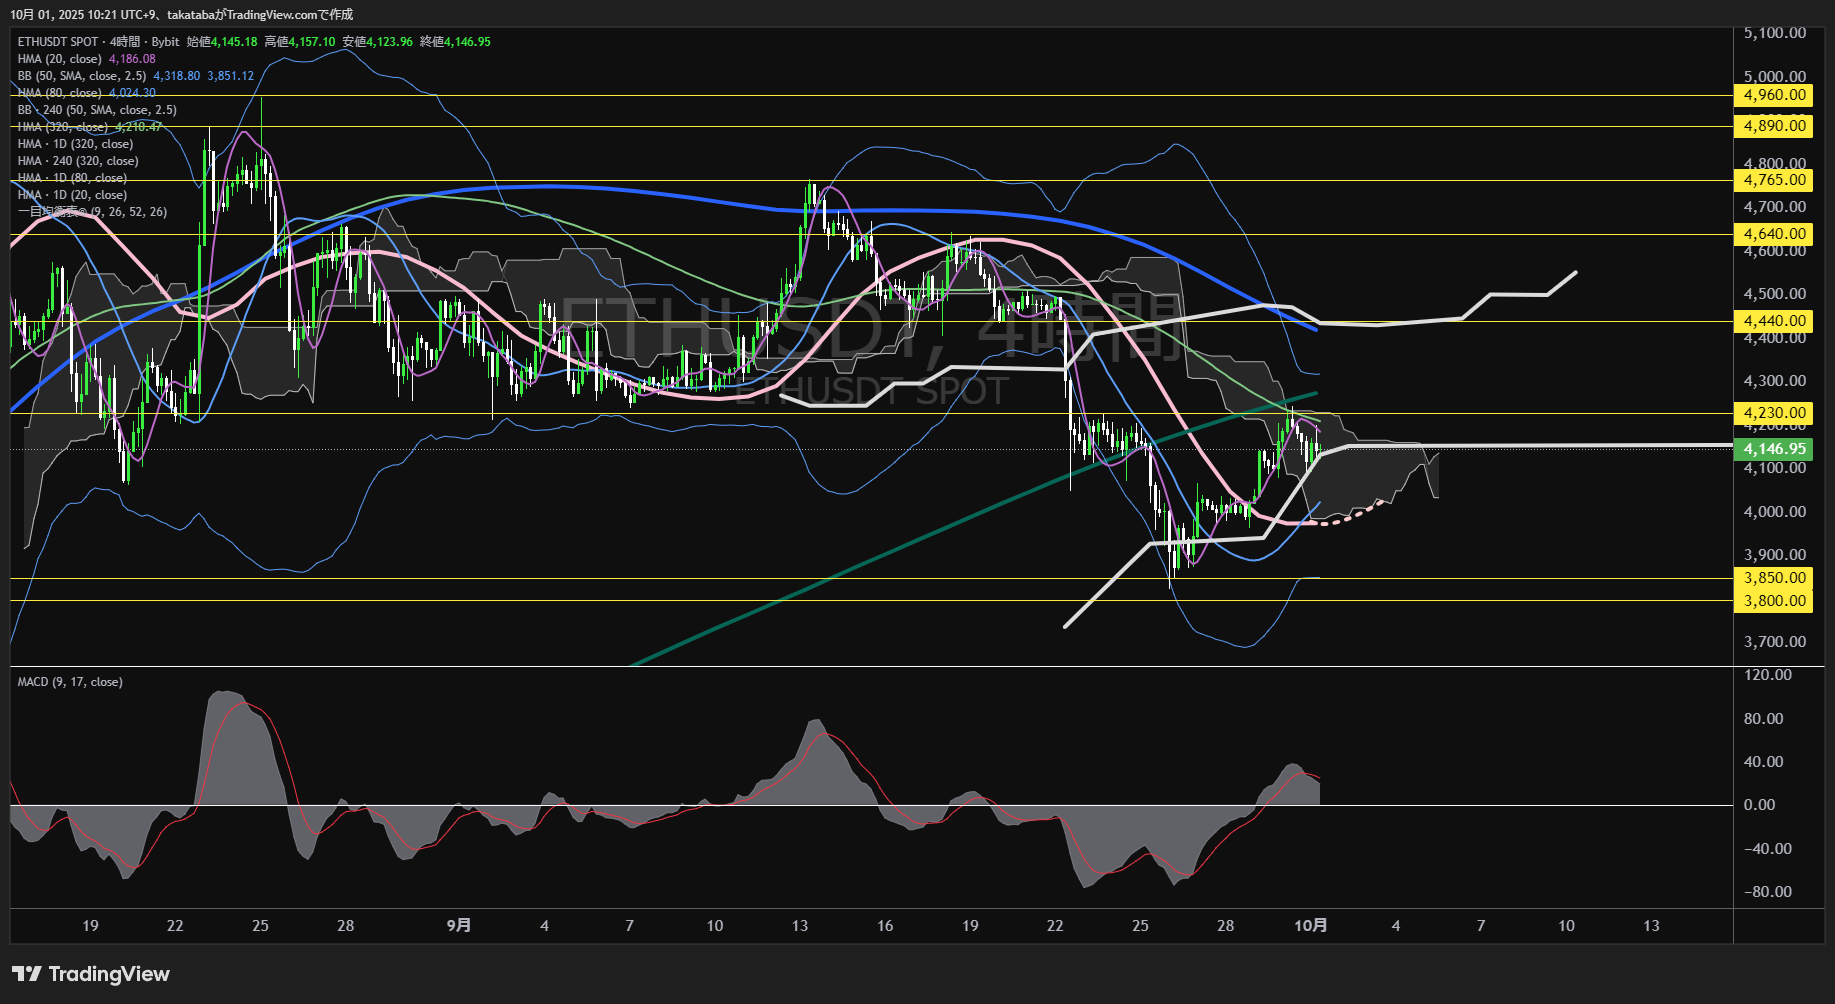Click the HMA (80, close) indicator label
The width and height of the screenshot is (1835, 1004).
click(x=60, y=93)
